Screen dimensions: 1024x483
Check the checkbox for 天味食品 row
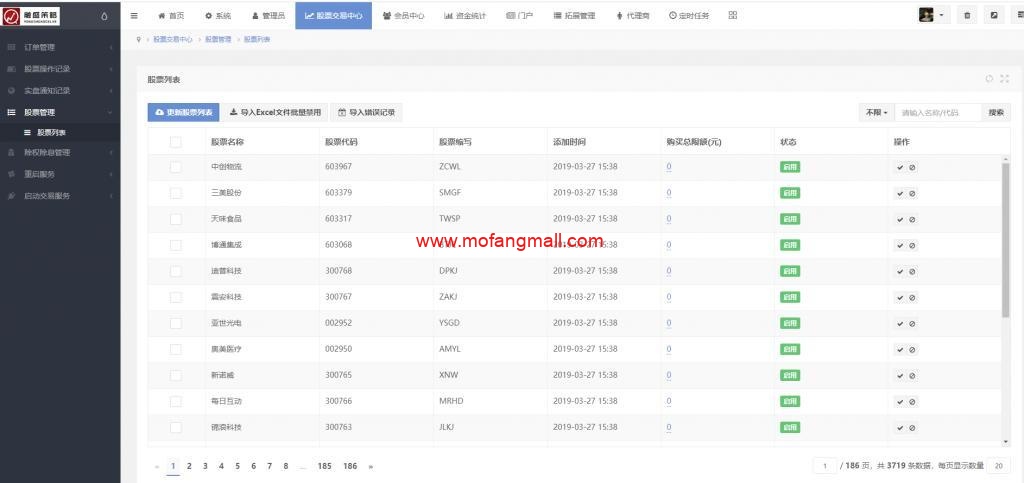pos(176,218)
